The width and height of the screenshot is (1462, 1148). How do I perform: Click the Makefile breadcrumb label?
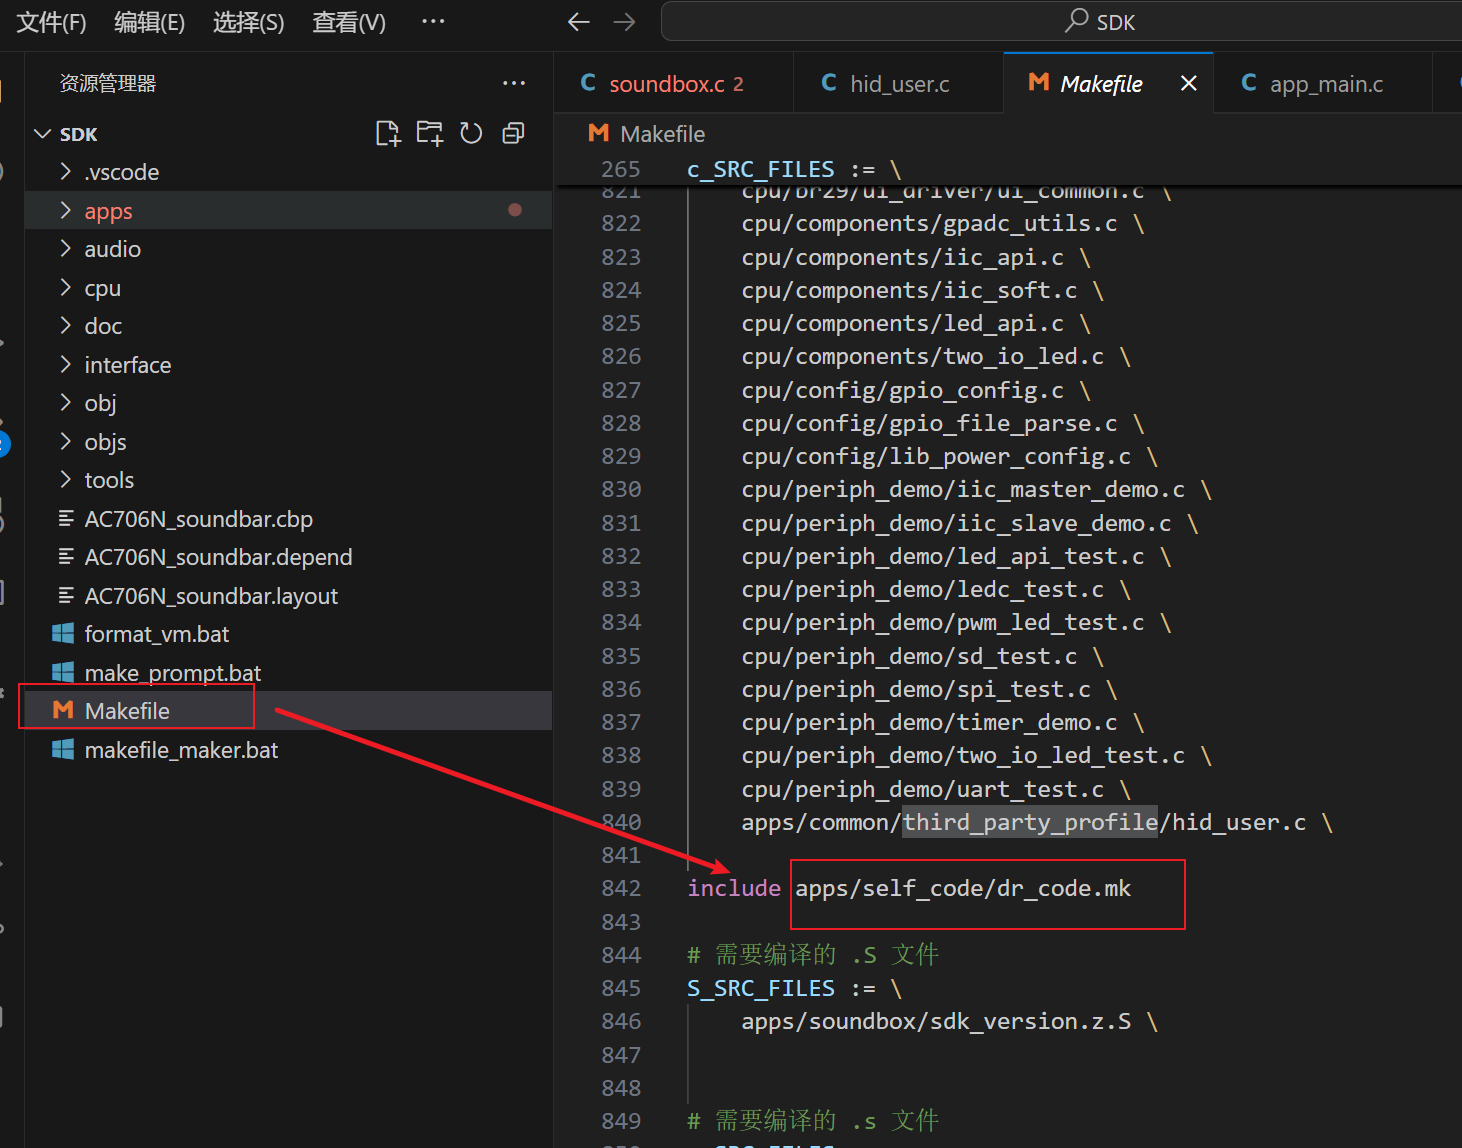(x=662, y=133)
